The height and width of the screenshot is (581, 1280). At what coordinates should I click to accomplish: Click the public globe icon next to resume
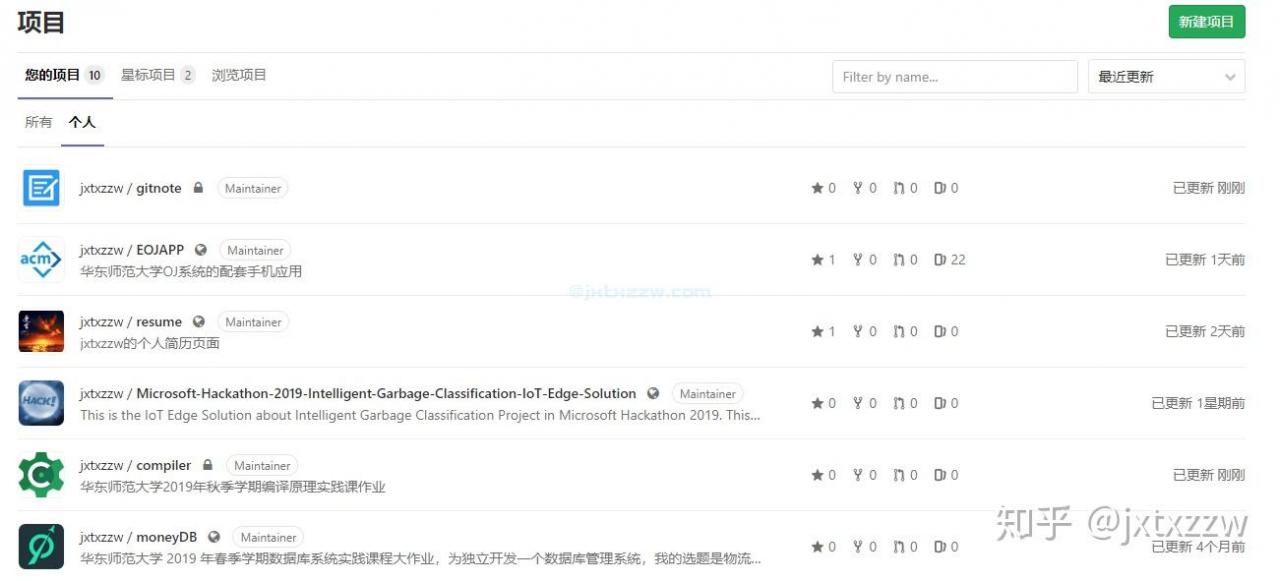(199, 322)
